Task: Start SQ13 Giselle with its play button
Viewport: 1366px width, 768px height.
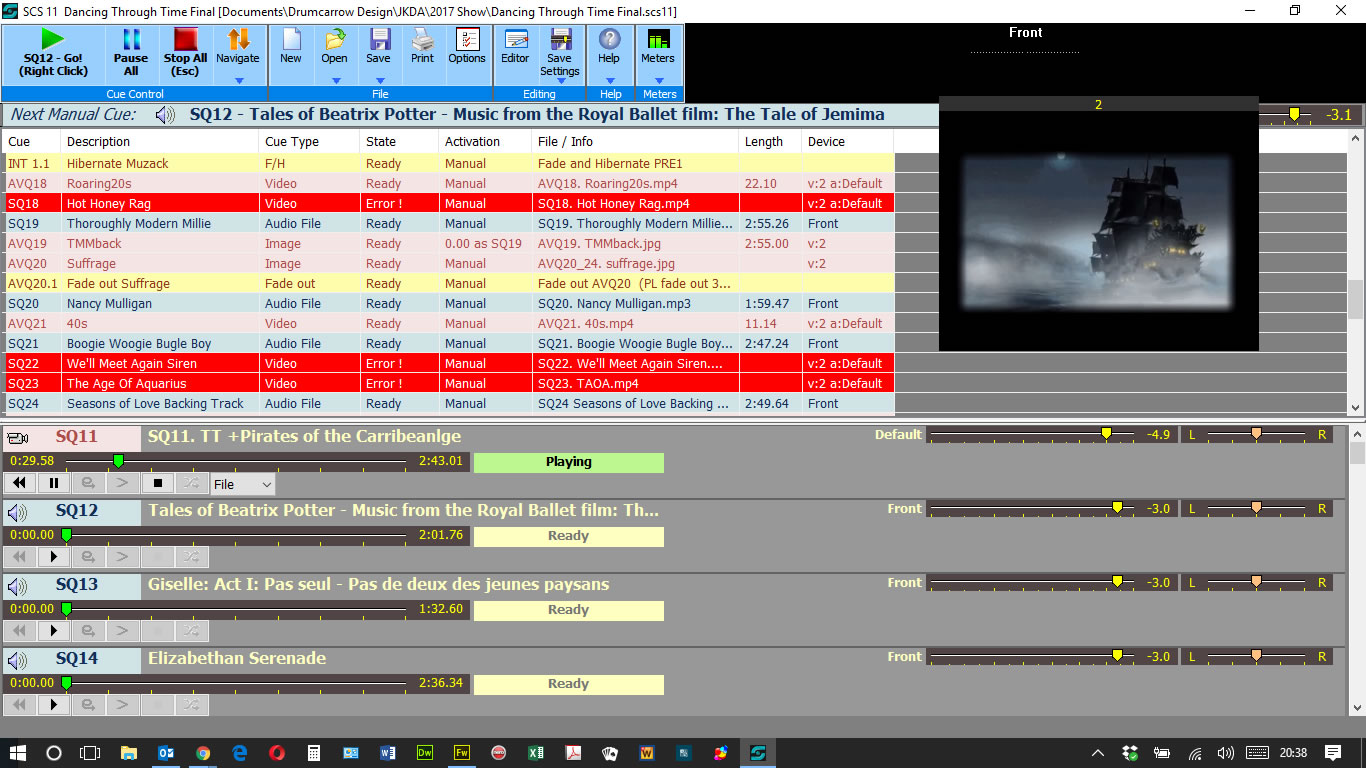Action: tap(54, 632)
